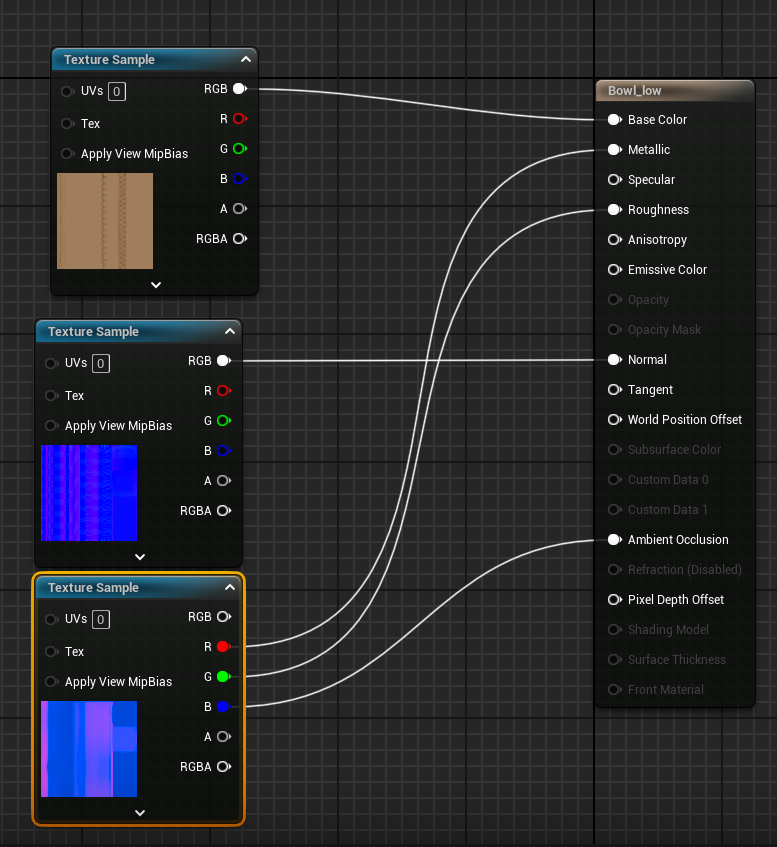
Task: Click the UVs input pin on the selected node
Action: tap(51, 620)
